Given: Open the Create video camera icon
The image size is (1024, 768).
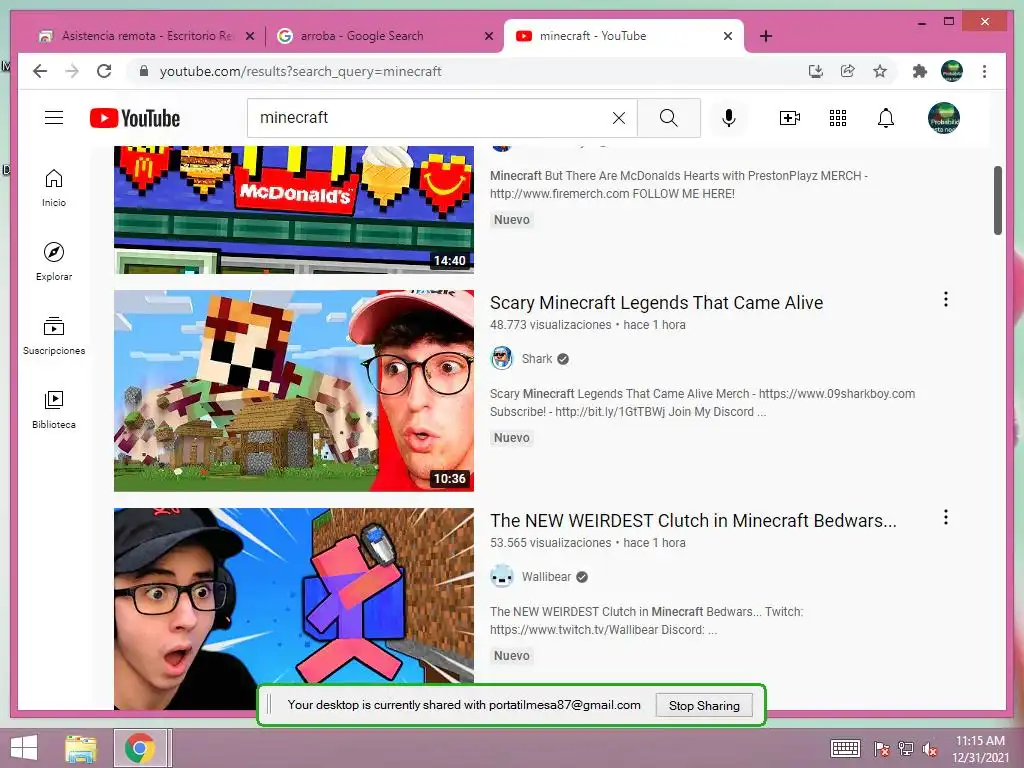Looking at the screenshot, I should pyautogui.click(x=790, y=118).
